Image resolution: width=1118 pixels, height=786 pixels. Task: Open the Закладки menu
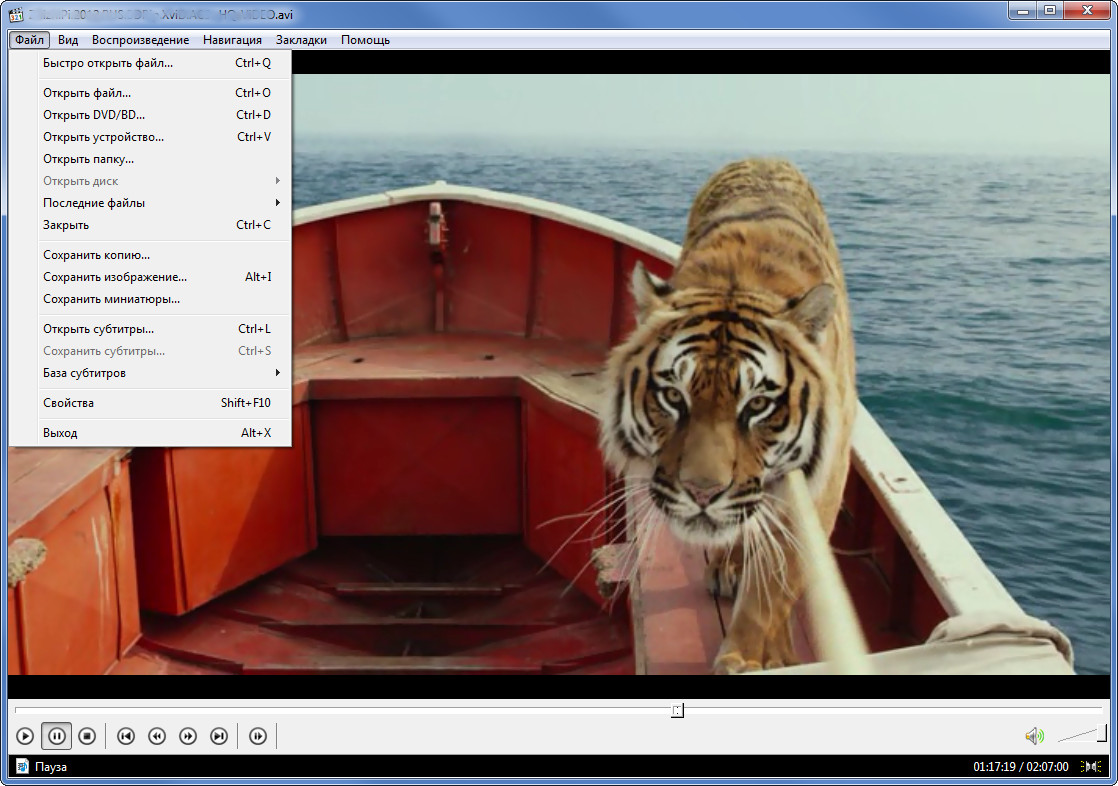coord(302,40)
